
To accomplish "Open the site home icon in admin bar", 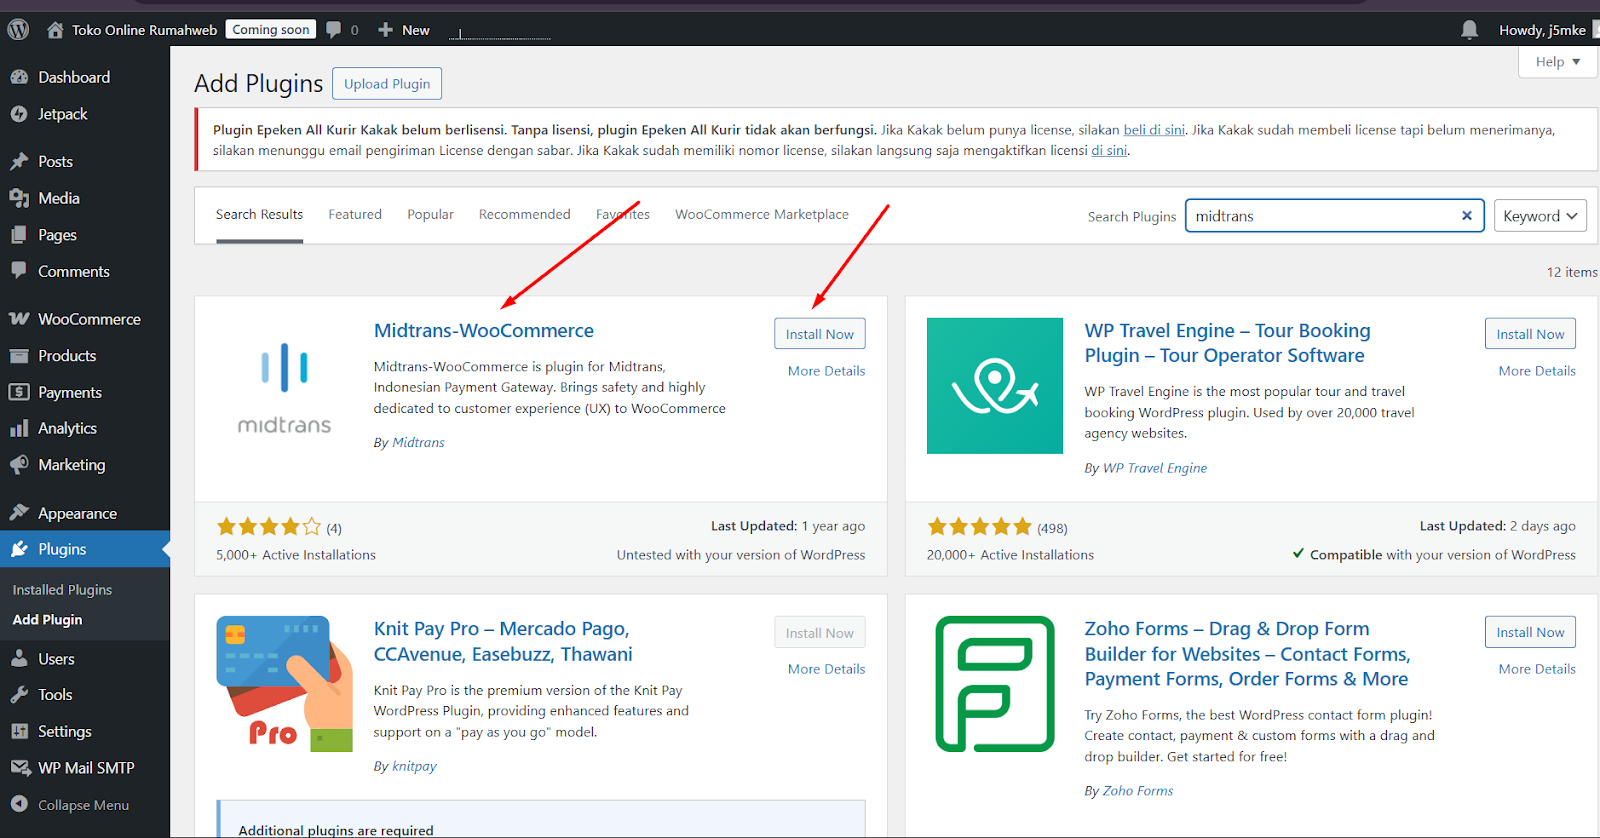I will (55, 30).
